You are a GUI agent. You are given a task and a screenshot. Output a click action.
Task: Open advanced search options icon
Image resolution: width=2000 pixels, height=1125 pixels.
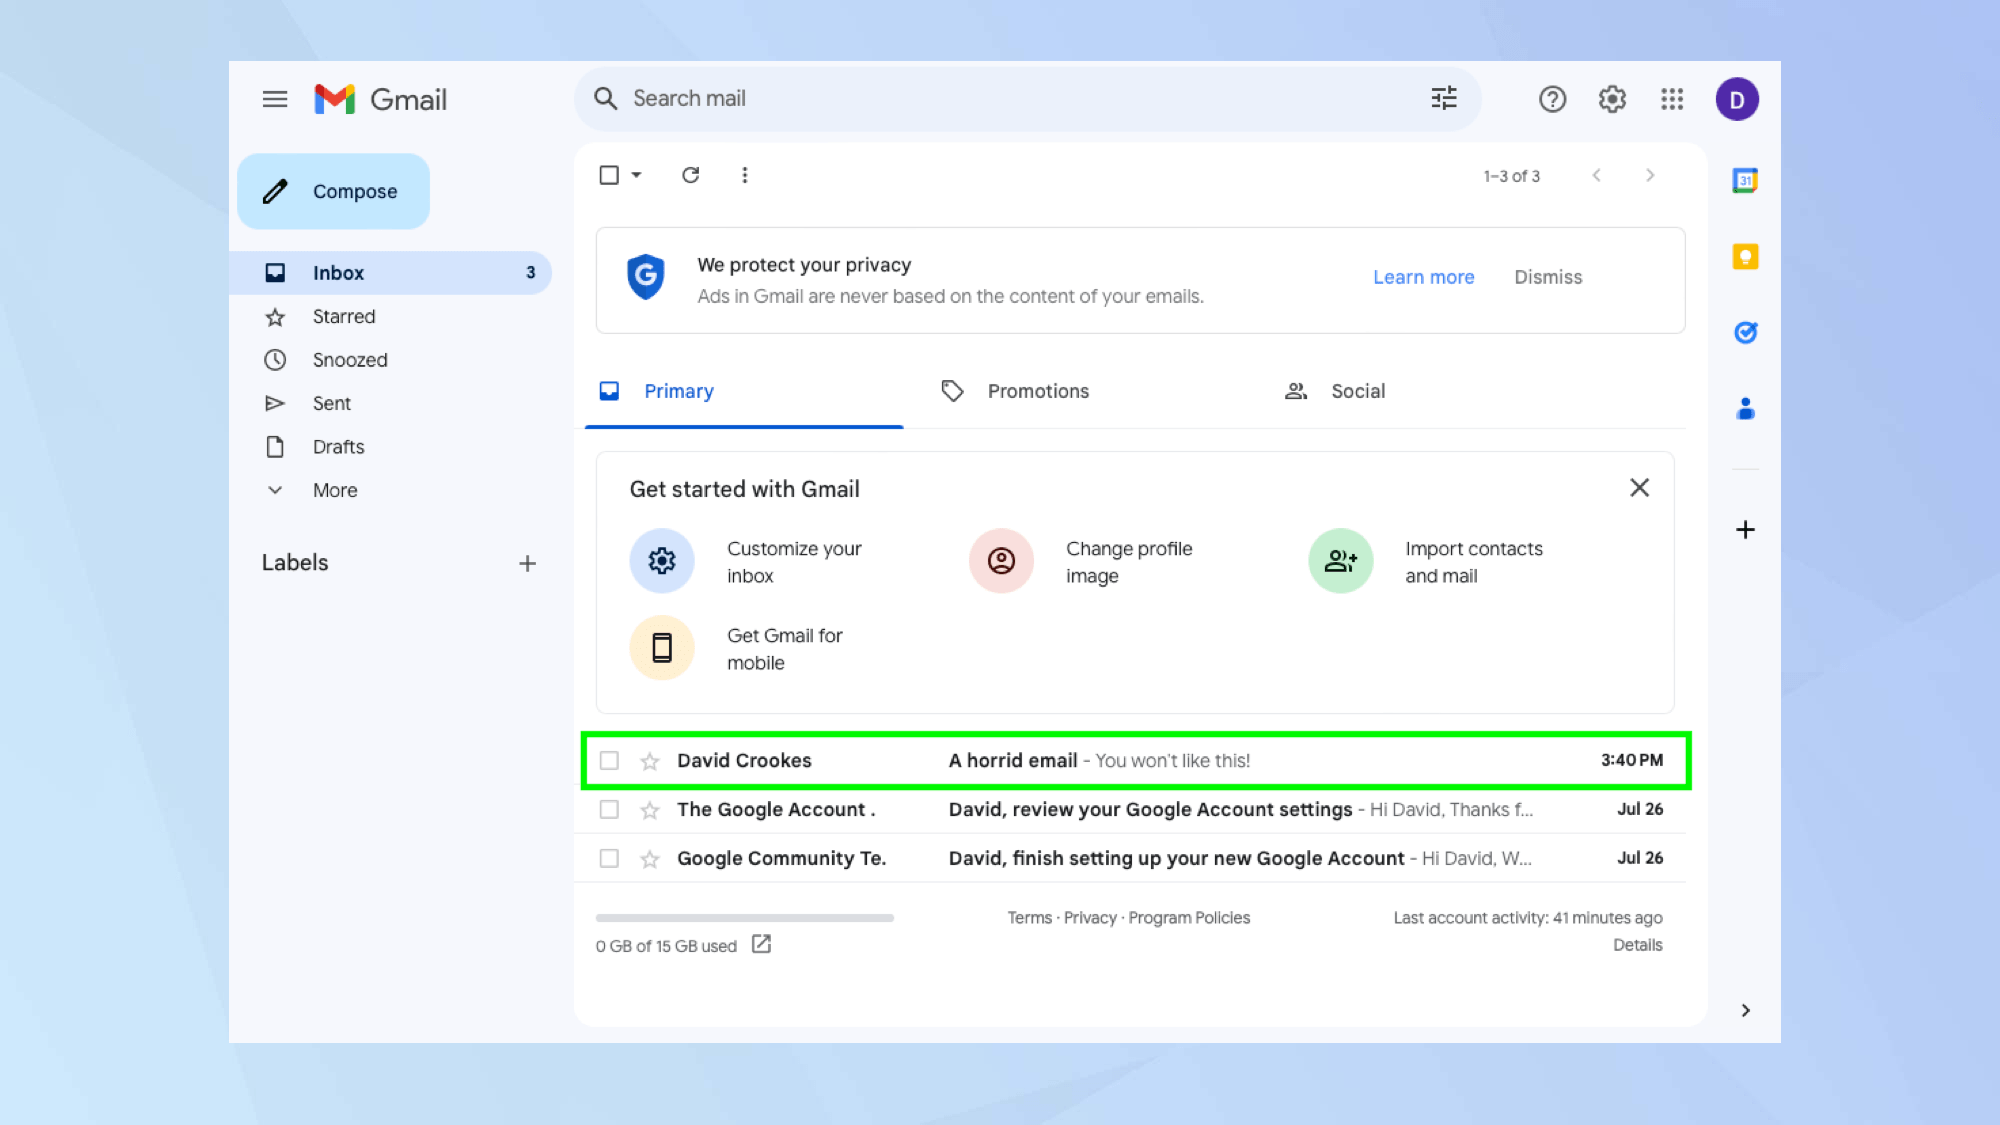1443,98
